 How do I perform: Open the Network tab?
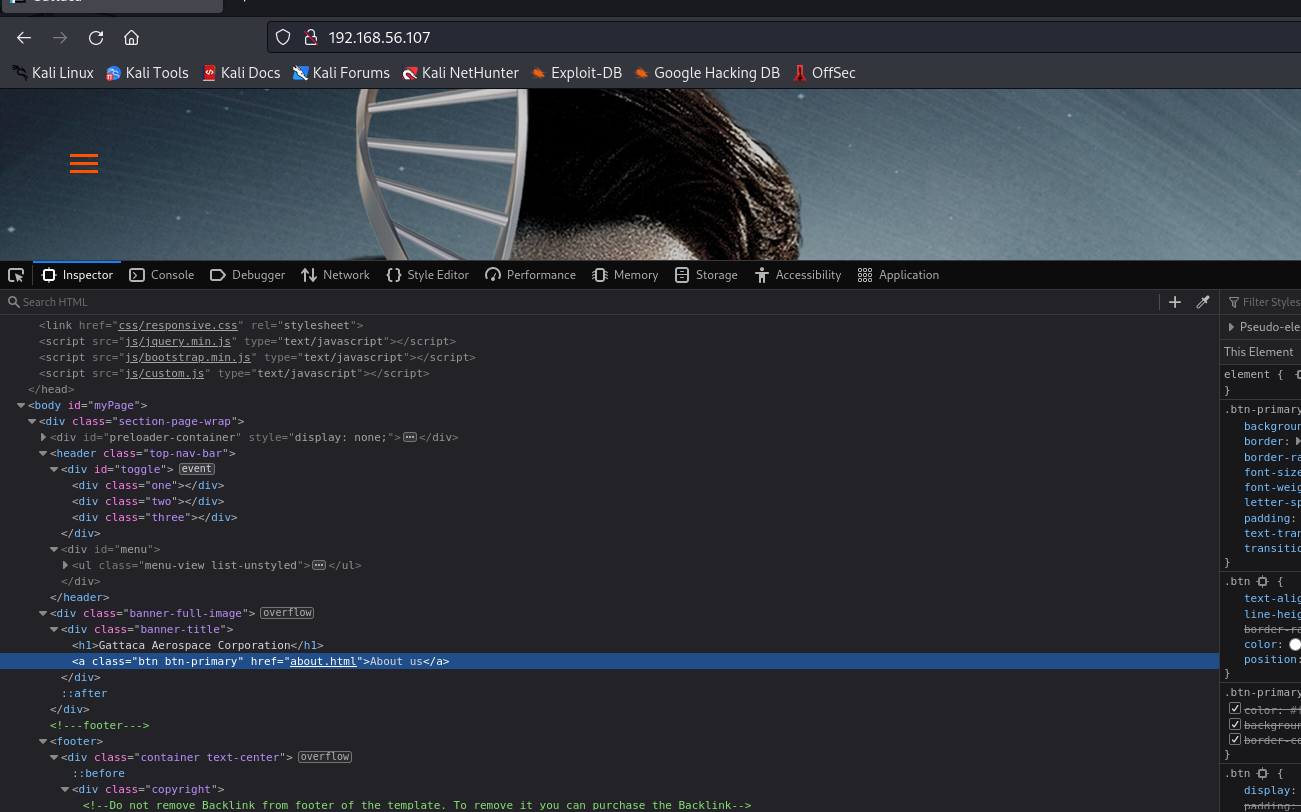(336, 275)
